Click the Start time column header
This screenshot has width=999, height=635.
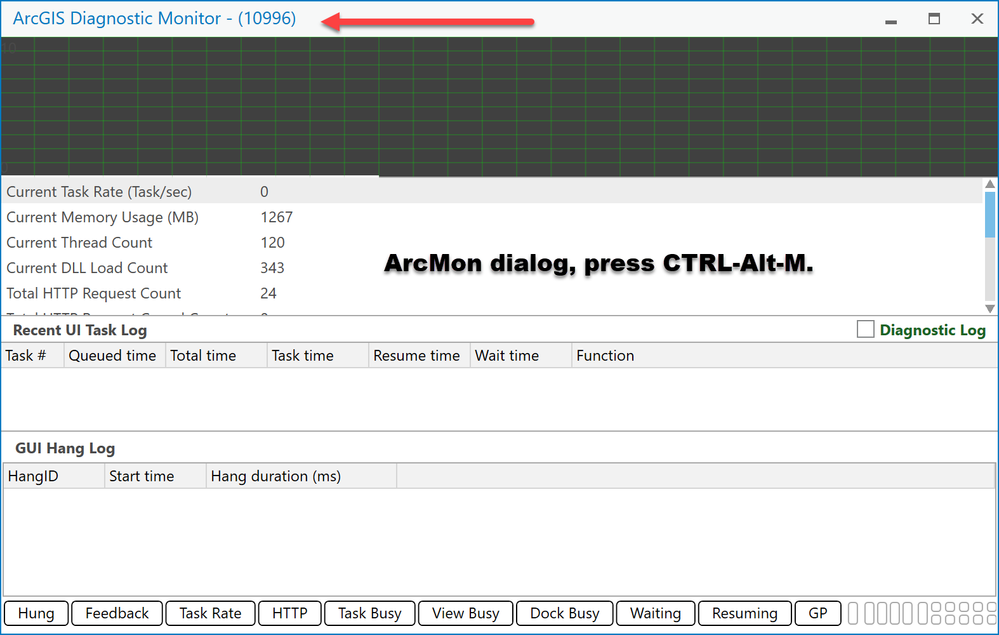coord(155,476)
